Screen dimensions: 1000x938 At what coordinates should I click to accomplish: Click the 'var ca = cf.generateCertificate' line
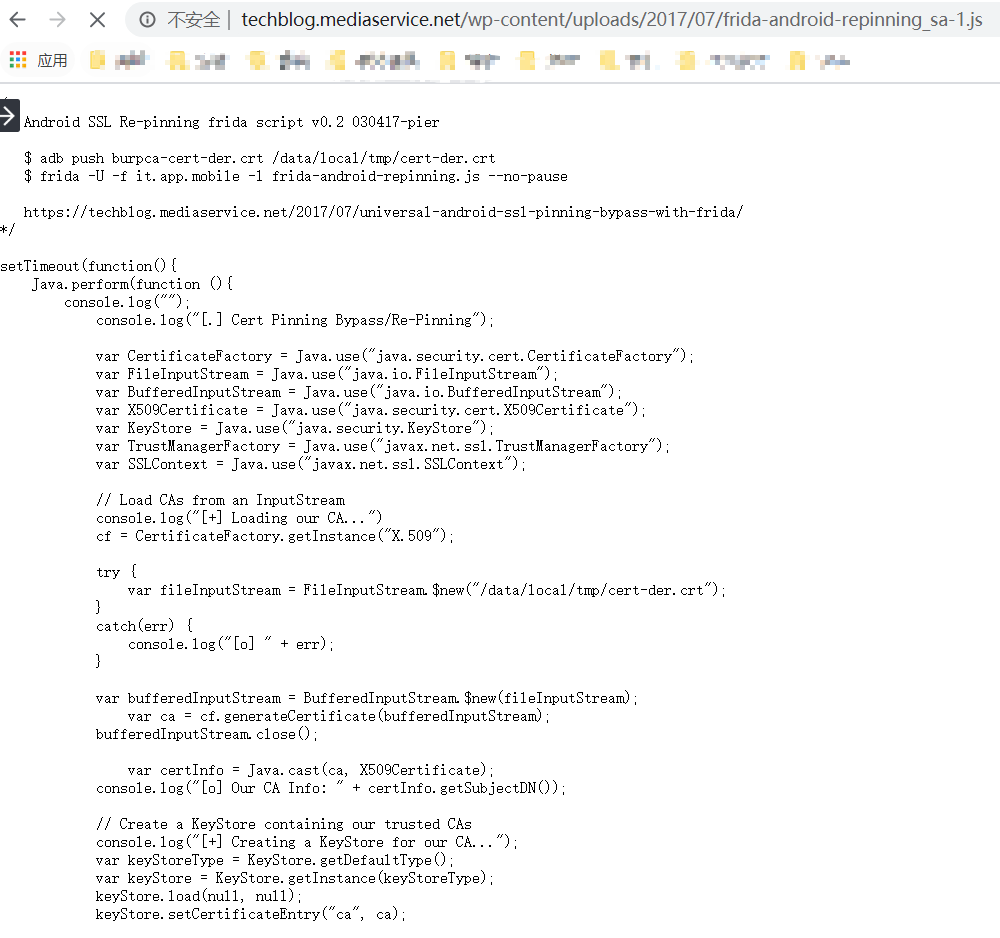click(339, 716)
